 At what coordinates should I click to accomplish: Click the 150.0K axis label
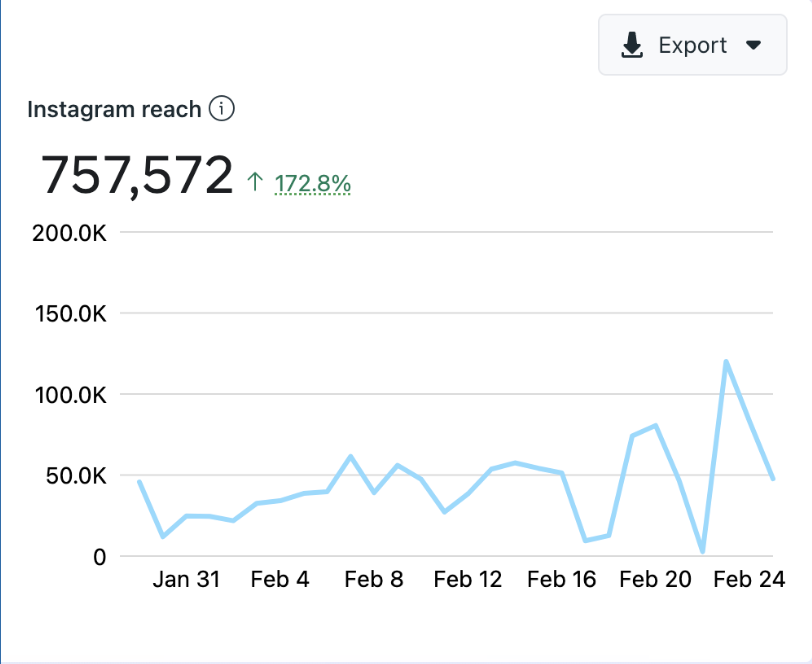pos(70,314)
